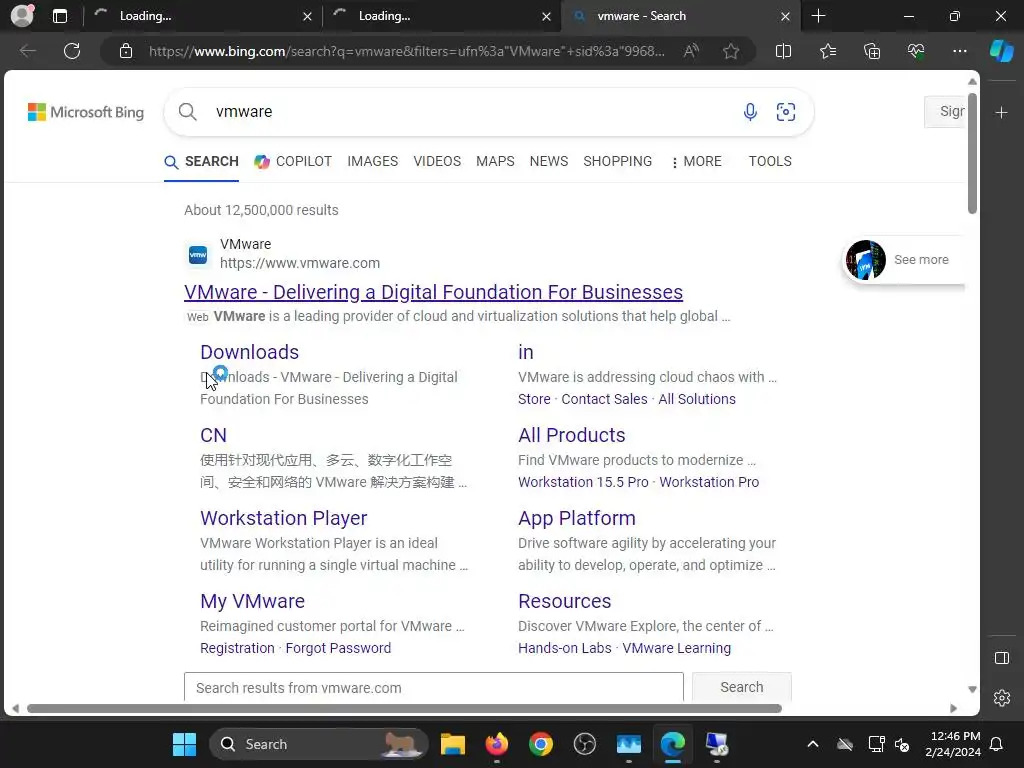Screen dimensions: 1024x768
Task: Open Copilot sidebar icon
Action: (x=1001, y=51)
